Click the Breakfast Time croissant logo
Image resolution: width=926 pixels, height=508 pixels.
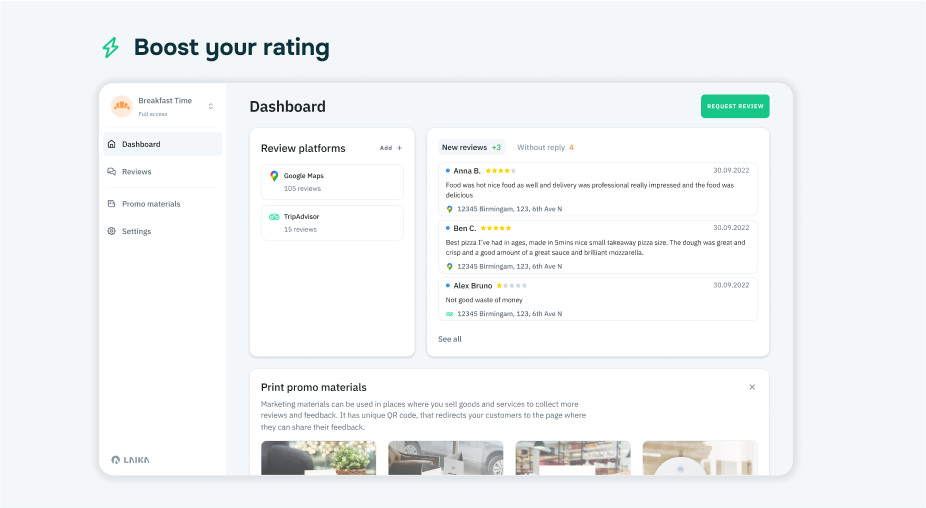[121, 106]
